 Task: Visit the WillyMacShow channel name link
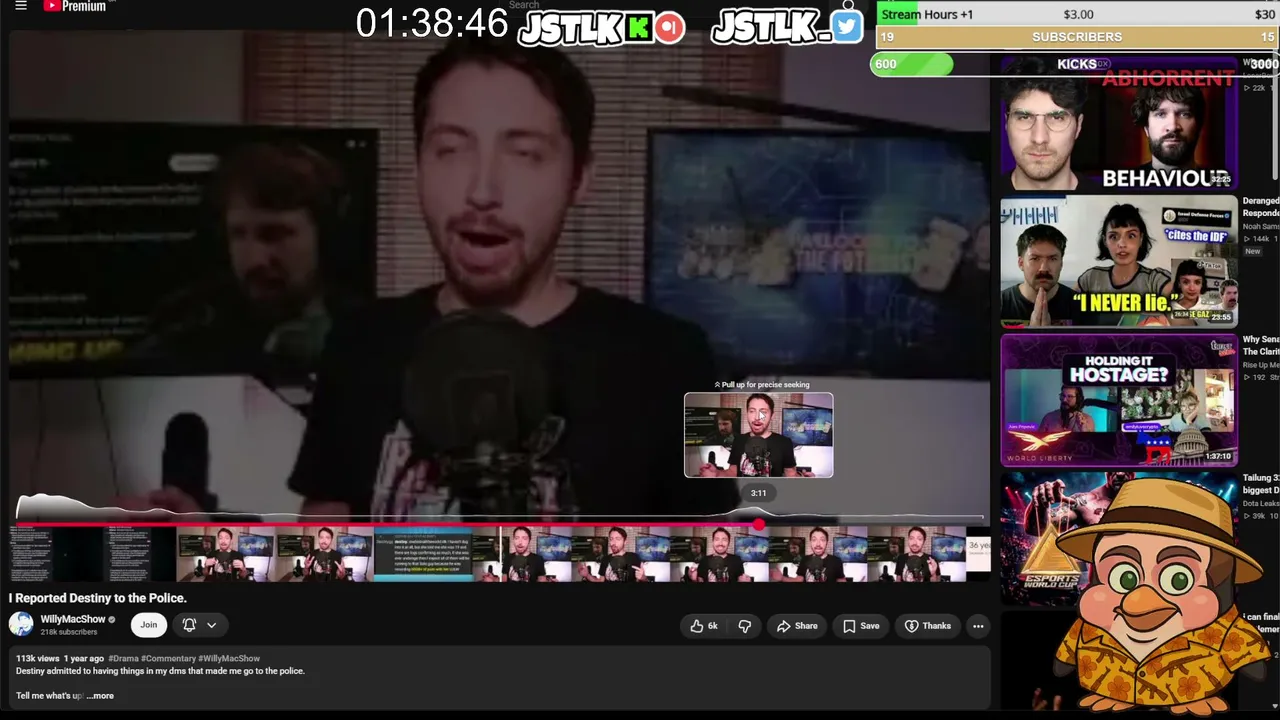[73, 620]
